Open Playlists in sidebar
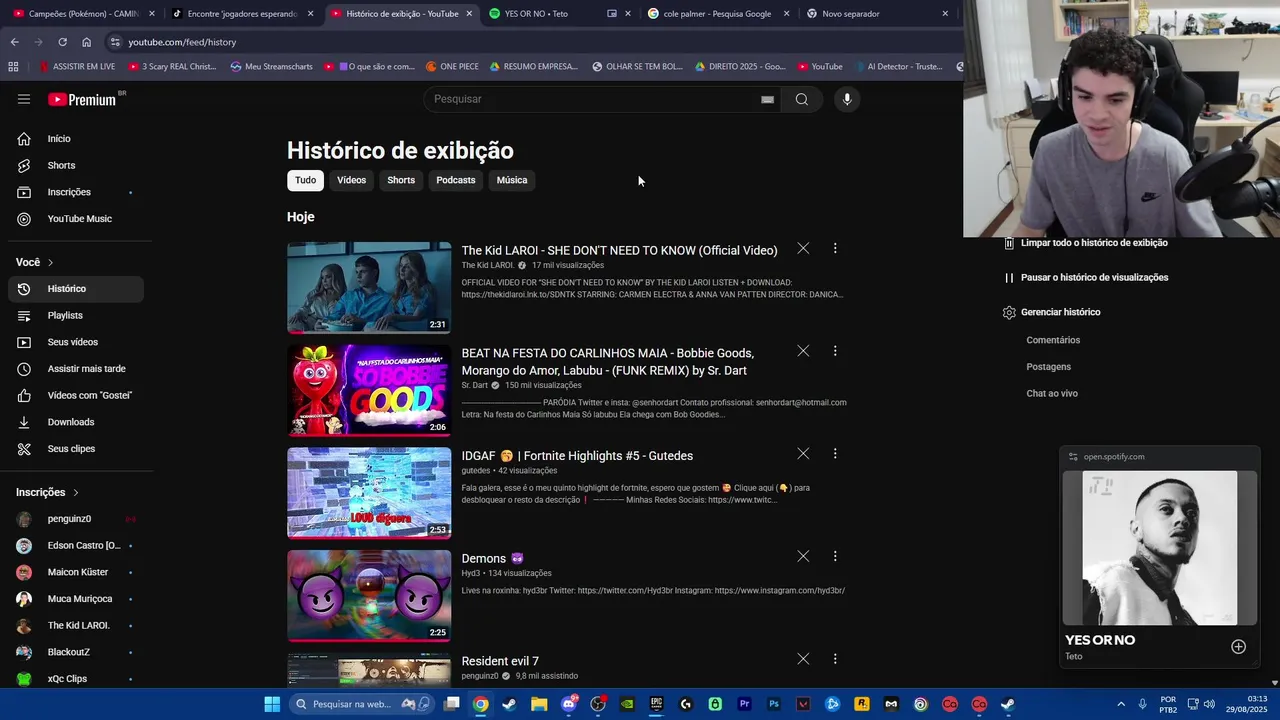The height and width of the screenshot is (720, 1280). pyautogui.click(x=76, y=315)
